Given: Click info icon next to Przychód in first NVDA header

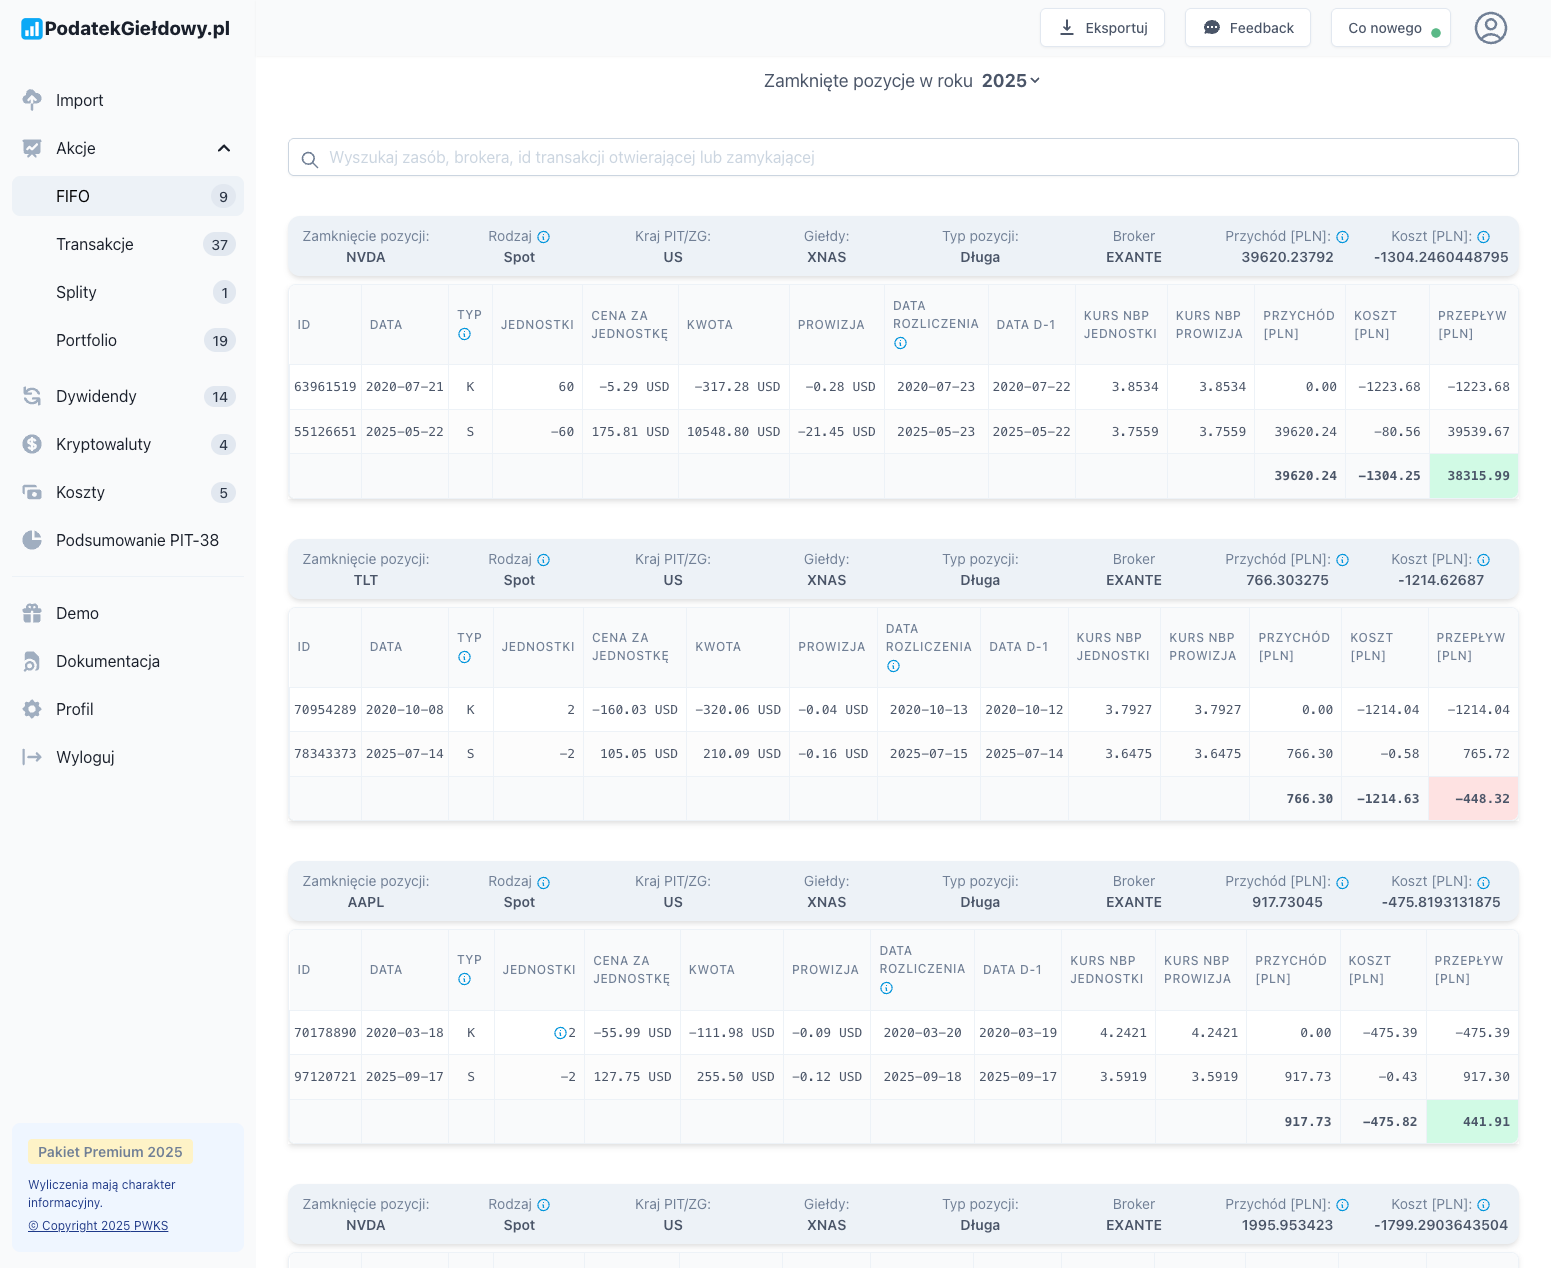Looking at the screenshot, I should tap(1343, 237).
